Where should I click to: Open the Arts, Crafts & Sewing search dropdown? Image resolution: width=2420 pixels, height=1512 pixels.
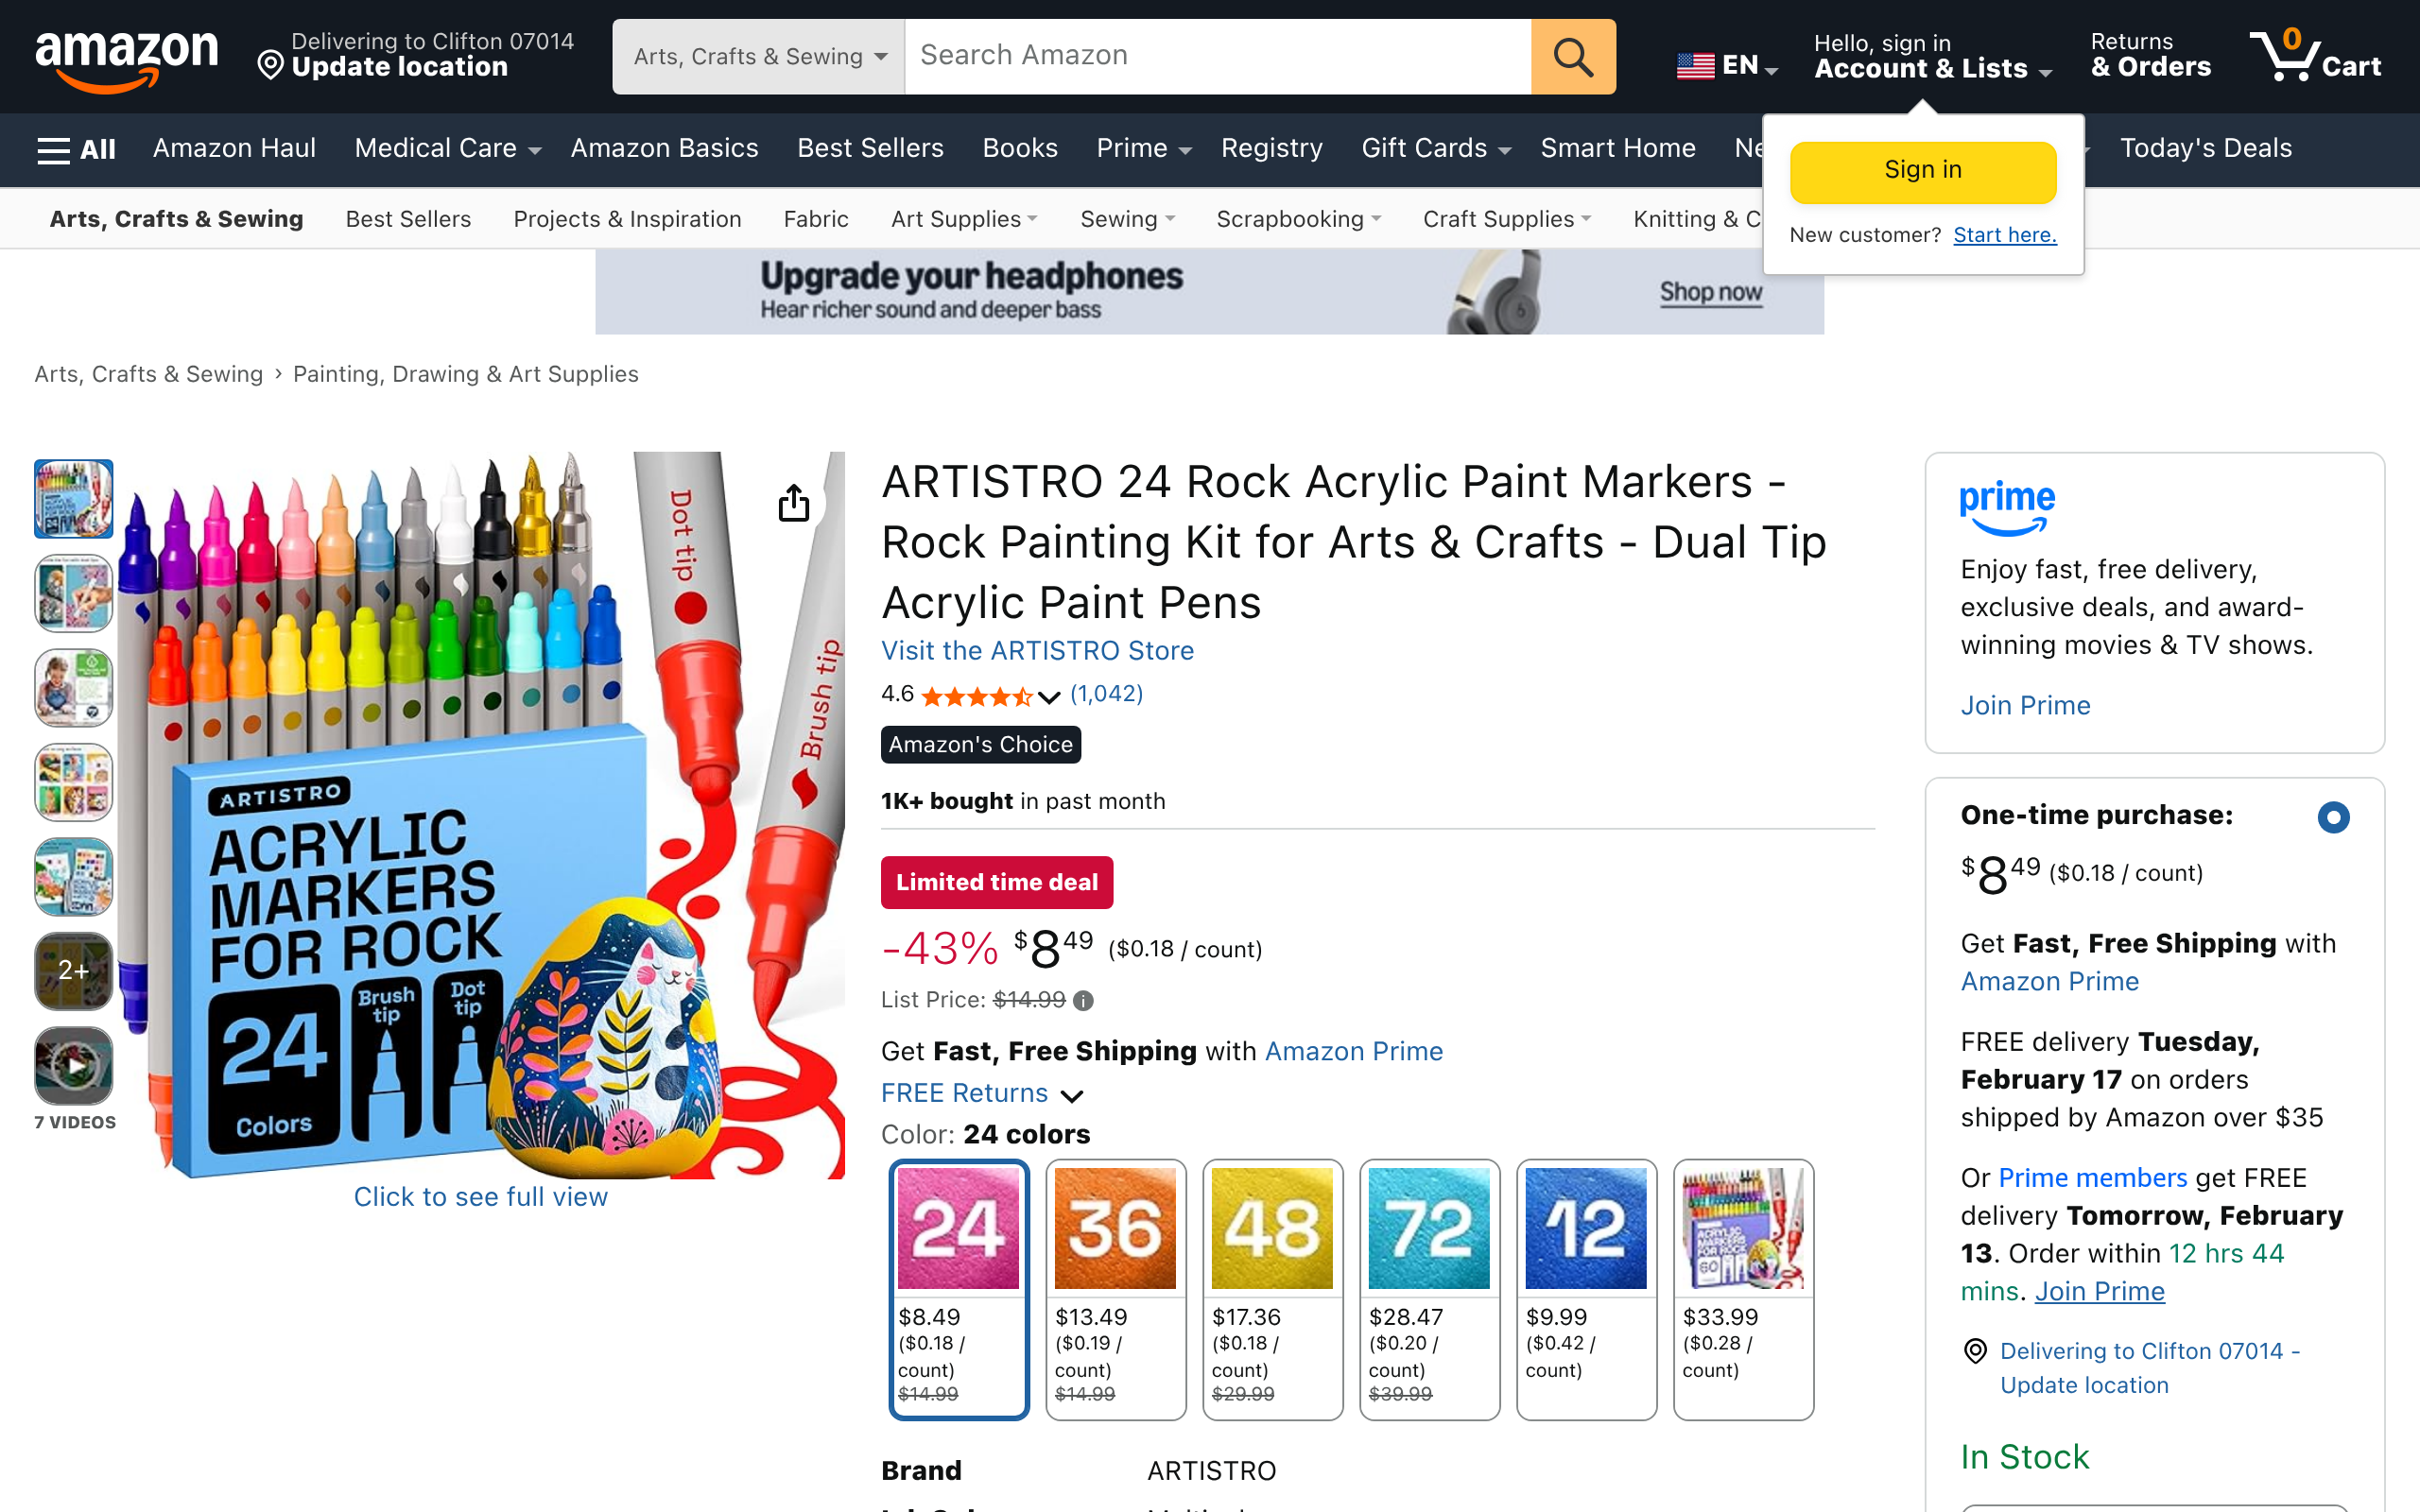[x=759, y=57]
